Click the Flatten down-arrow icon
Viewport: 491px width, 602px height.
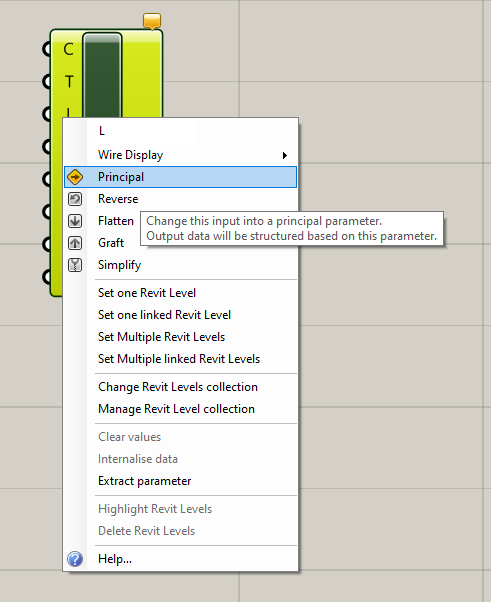(75, 221)
